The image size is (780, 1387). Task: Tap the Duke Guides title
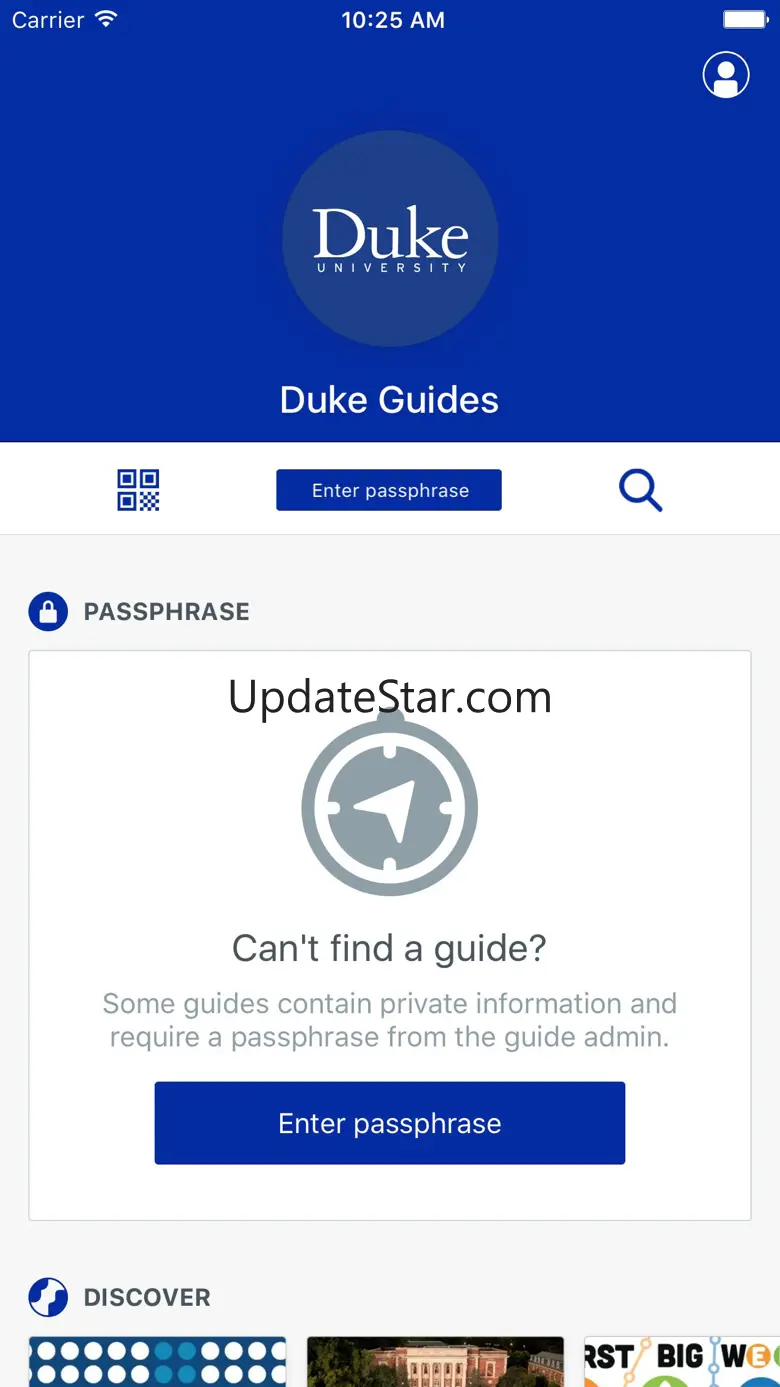coord(389,400)
